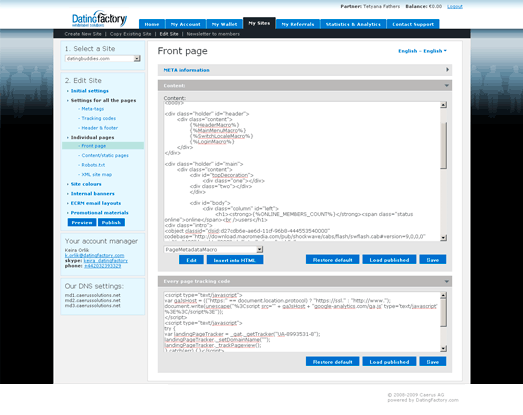Click the account manager phone link
Screen dimensions: 523x415
pyautogui.click(x=103, y=266)
